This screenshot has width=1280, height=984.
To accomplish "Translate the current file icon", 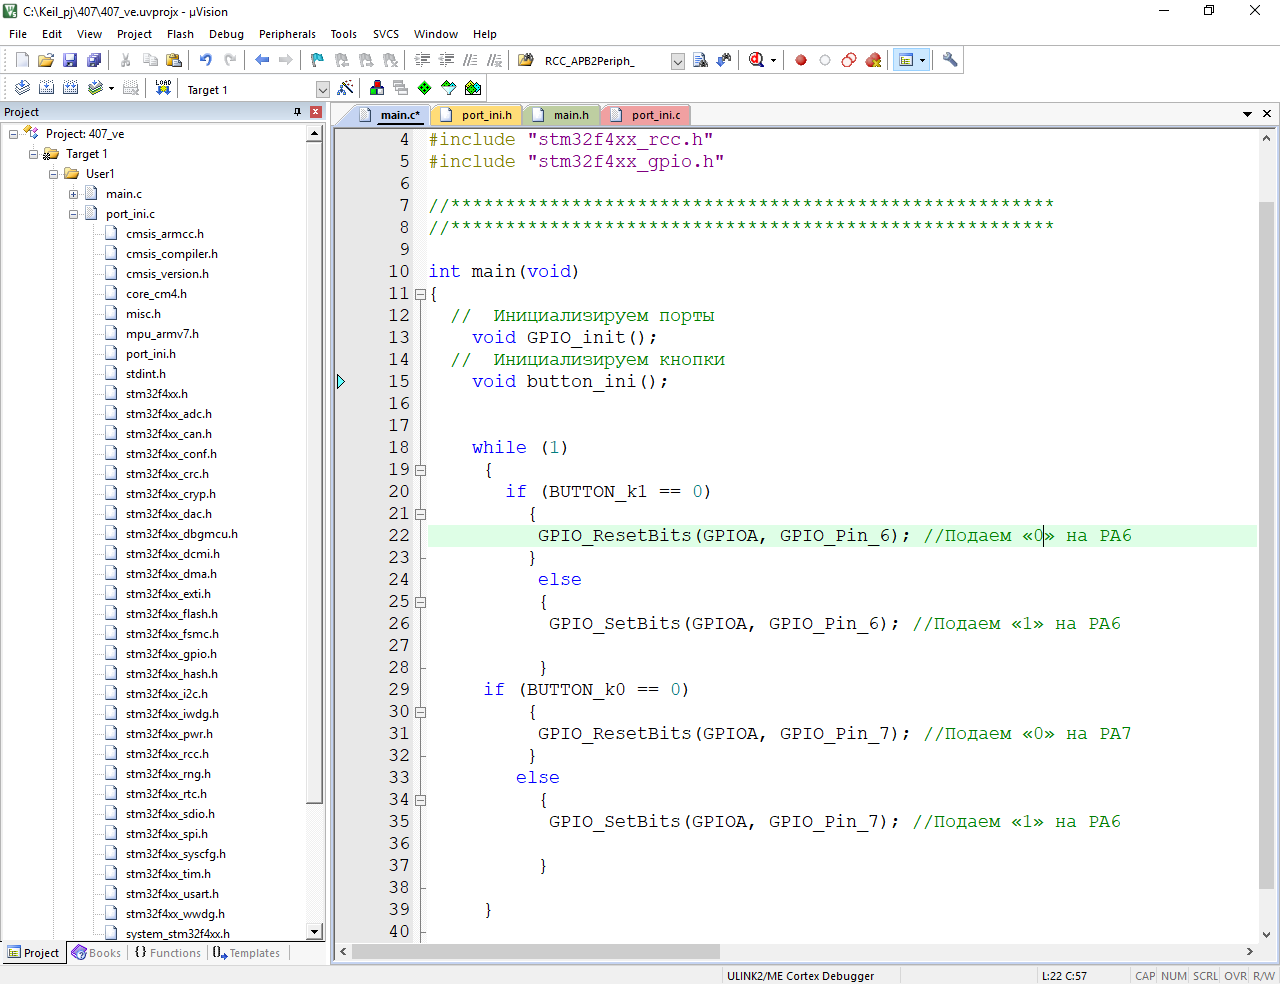I will click(22, 88).
